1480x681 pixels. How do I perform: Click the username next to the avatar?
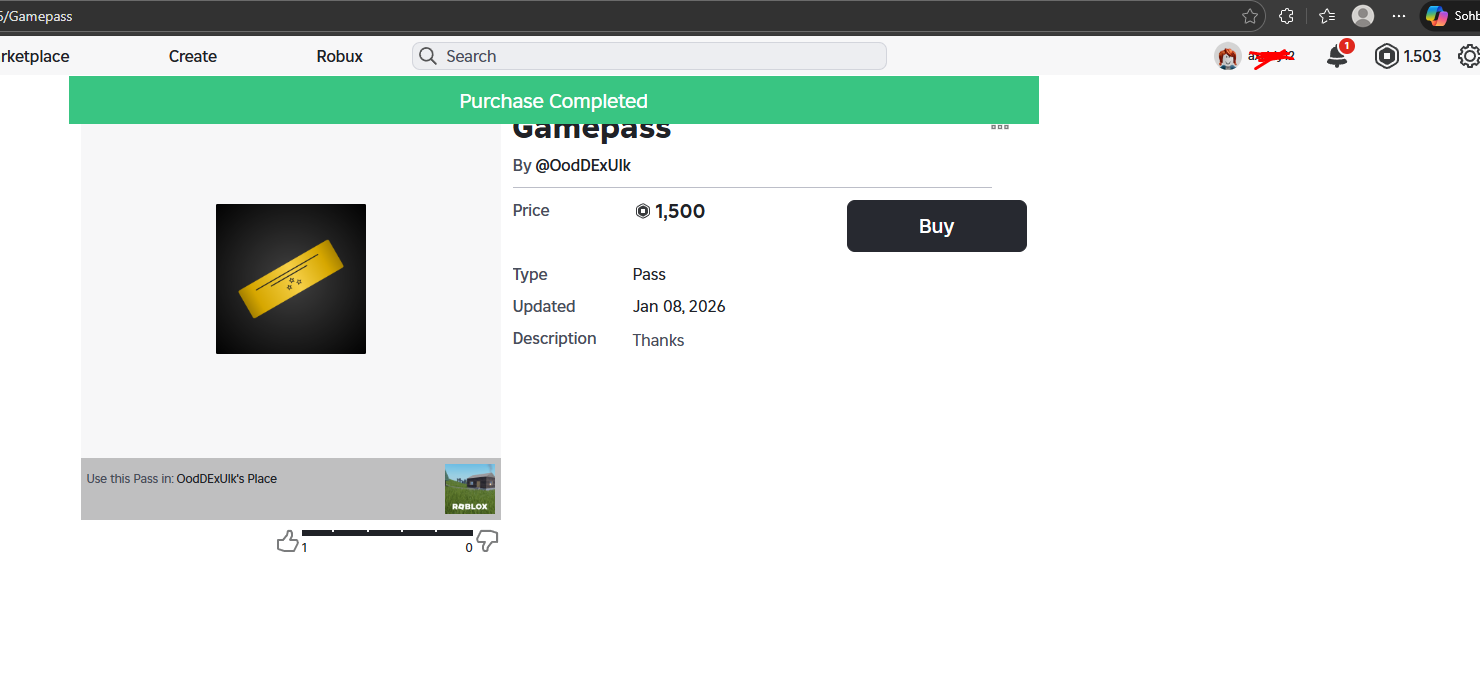[1271, 57]
